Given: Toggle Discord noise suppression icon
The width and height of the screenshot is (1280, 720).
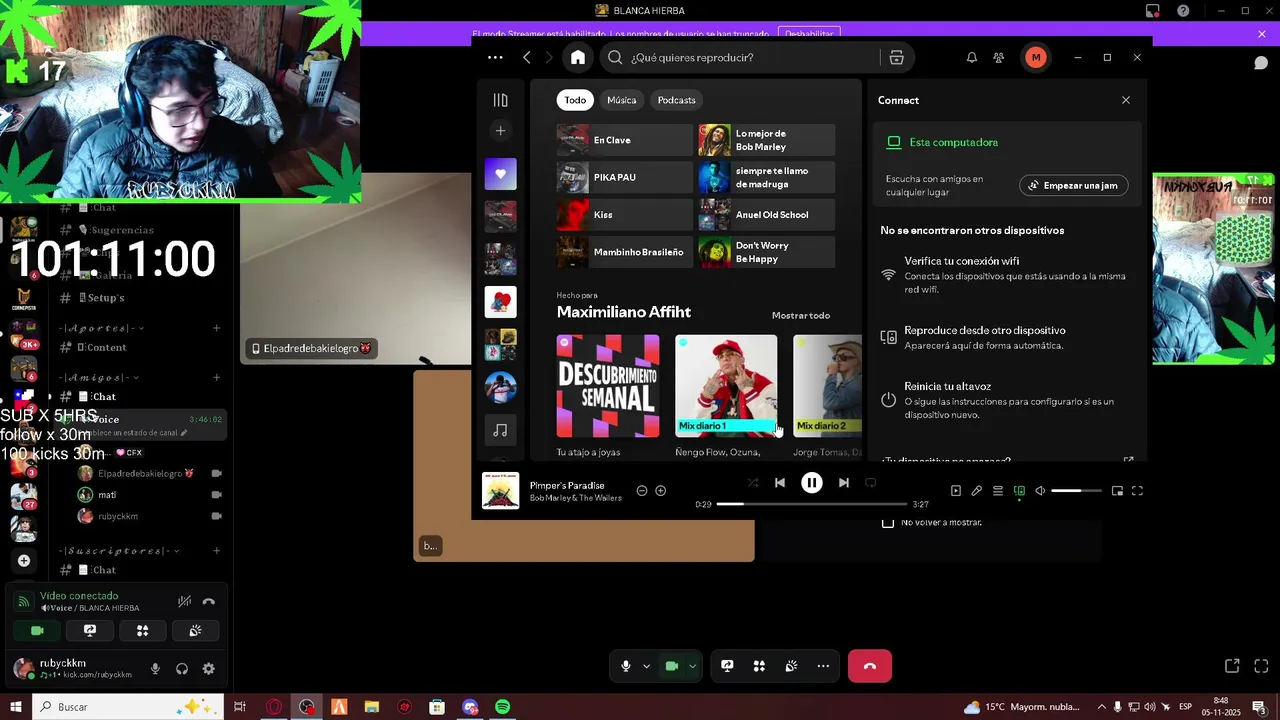Looking at the screenshot, I should point(184,602).
